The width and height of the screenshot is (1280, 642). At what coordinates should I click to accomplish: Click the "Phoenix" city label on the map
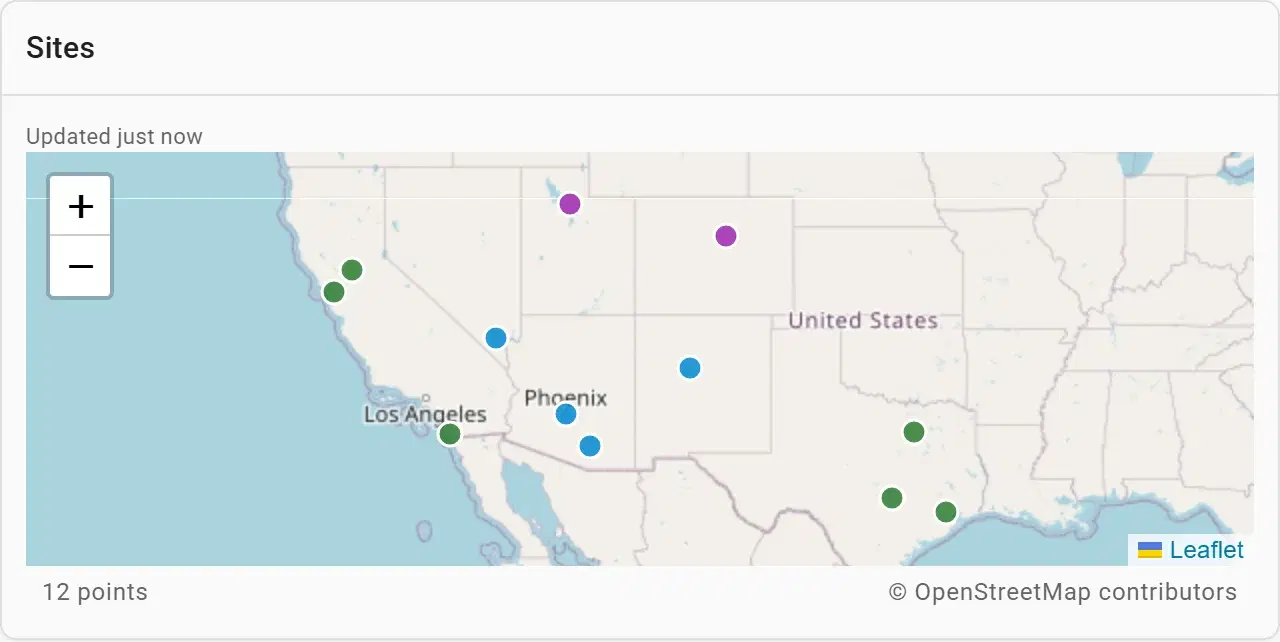[x=566, y=398]
